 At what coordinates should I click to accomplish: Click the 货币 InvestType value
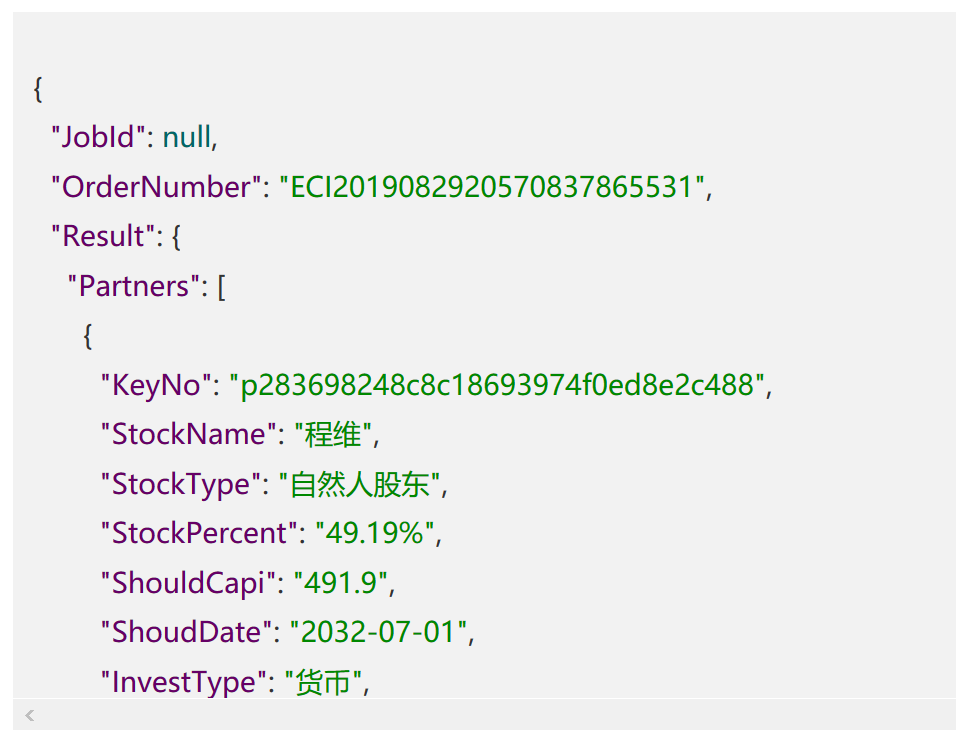click(x=323, y=682)
